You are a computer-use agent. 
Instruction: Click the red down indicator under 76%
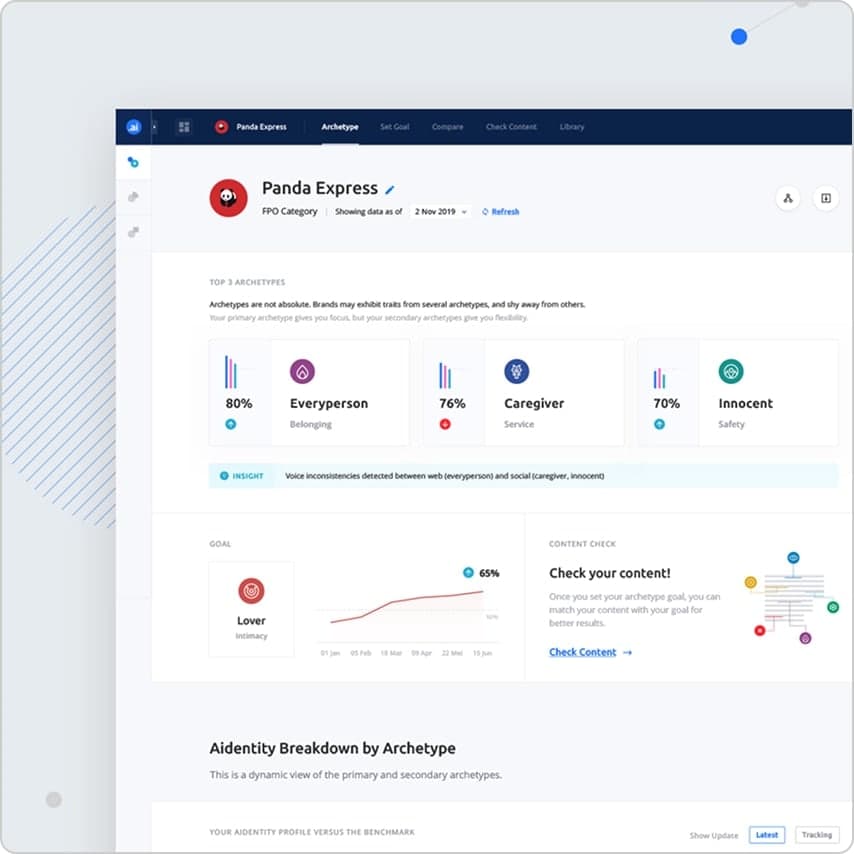point(445,424)
